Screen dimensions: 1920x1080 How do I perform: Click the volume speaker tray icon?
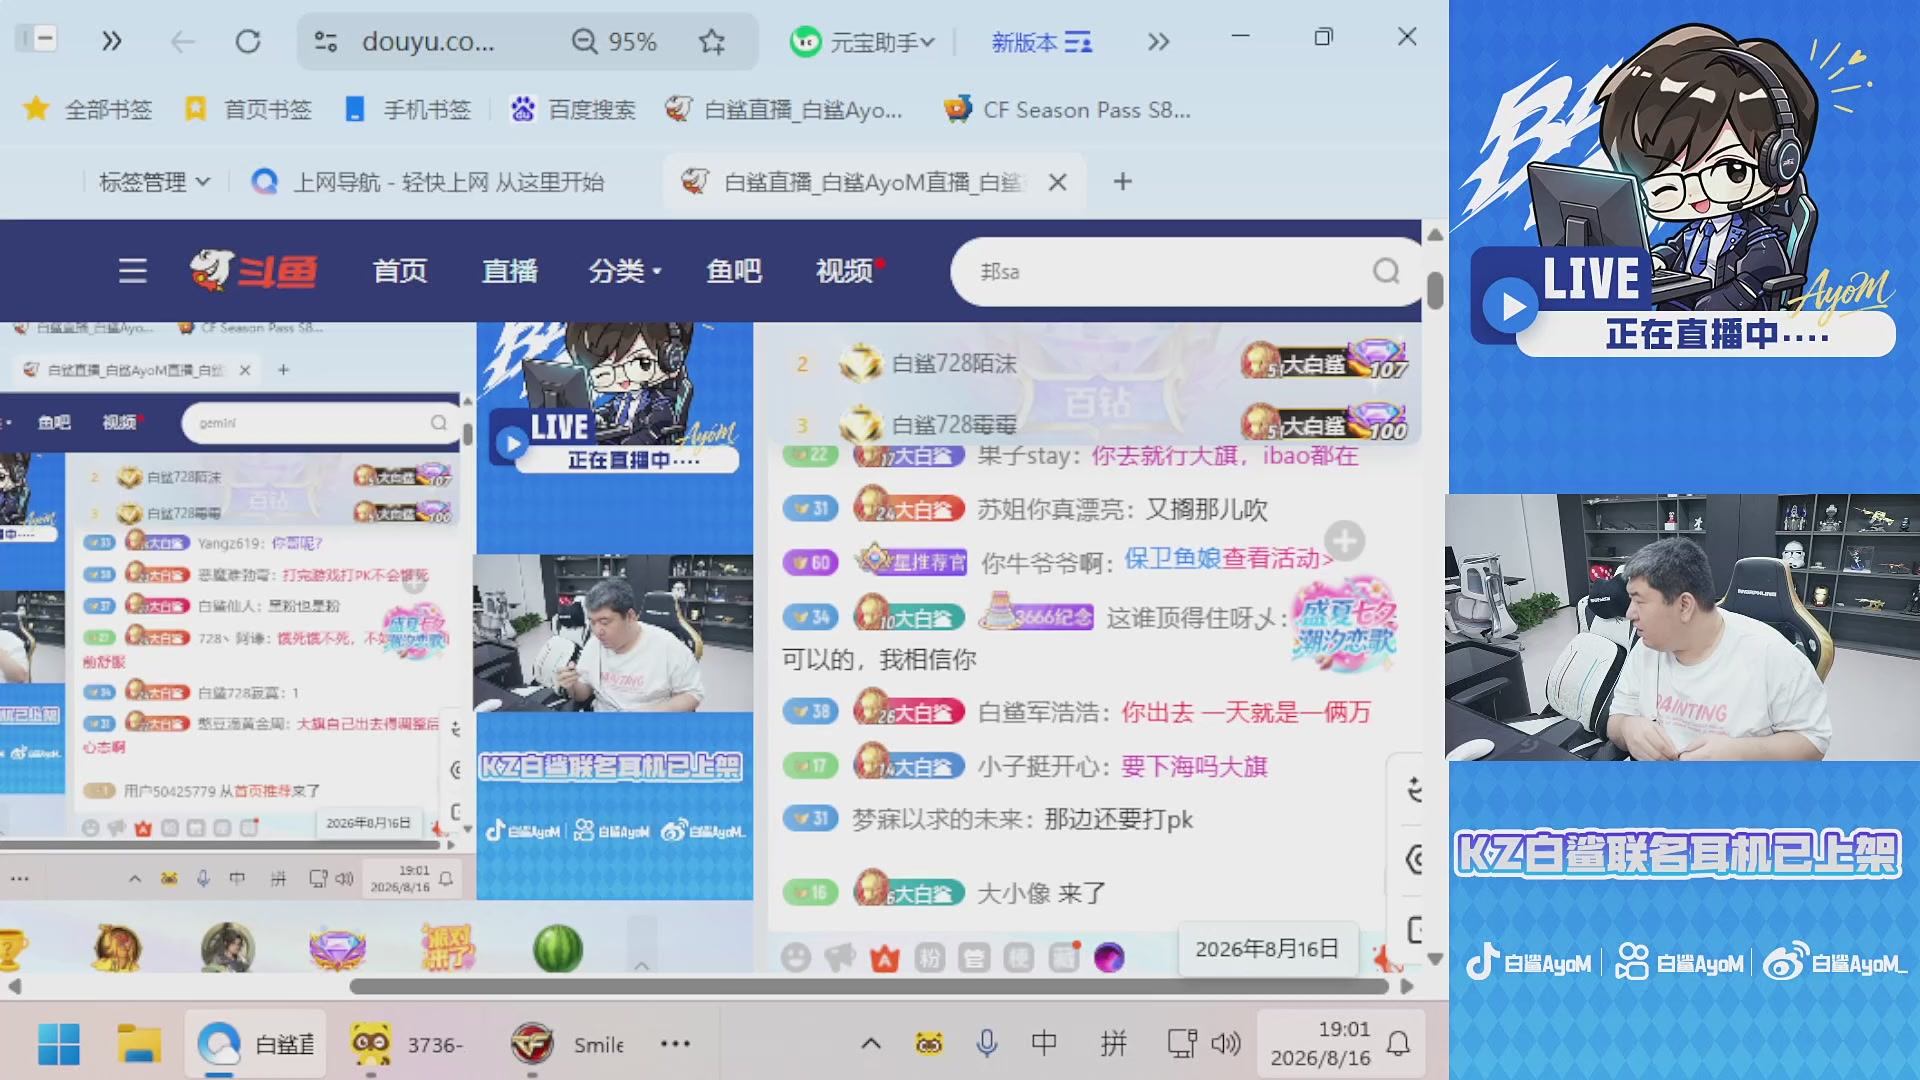pyautogui.click(x=1226, y=1045)
